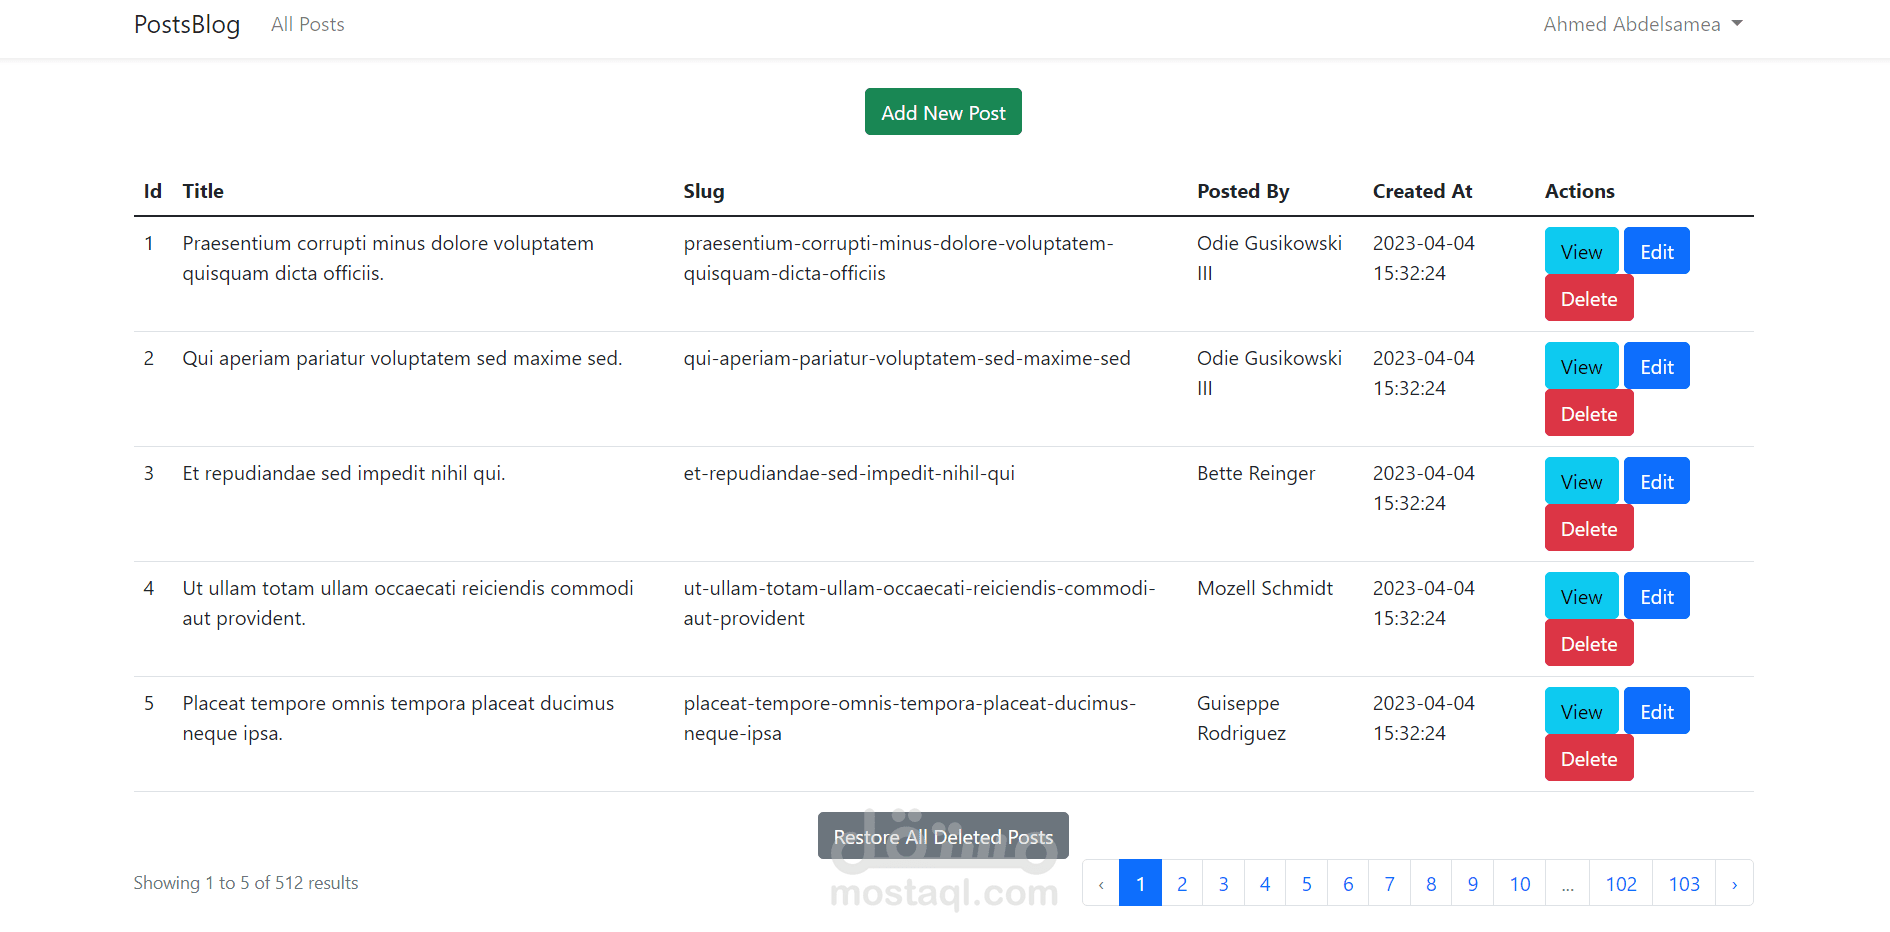Click the Add New Post button
This screenshot has height=932, width=1890.
click(943, 112)
